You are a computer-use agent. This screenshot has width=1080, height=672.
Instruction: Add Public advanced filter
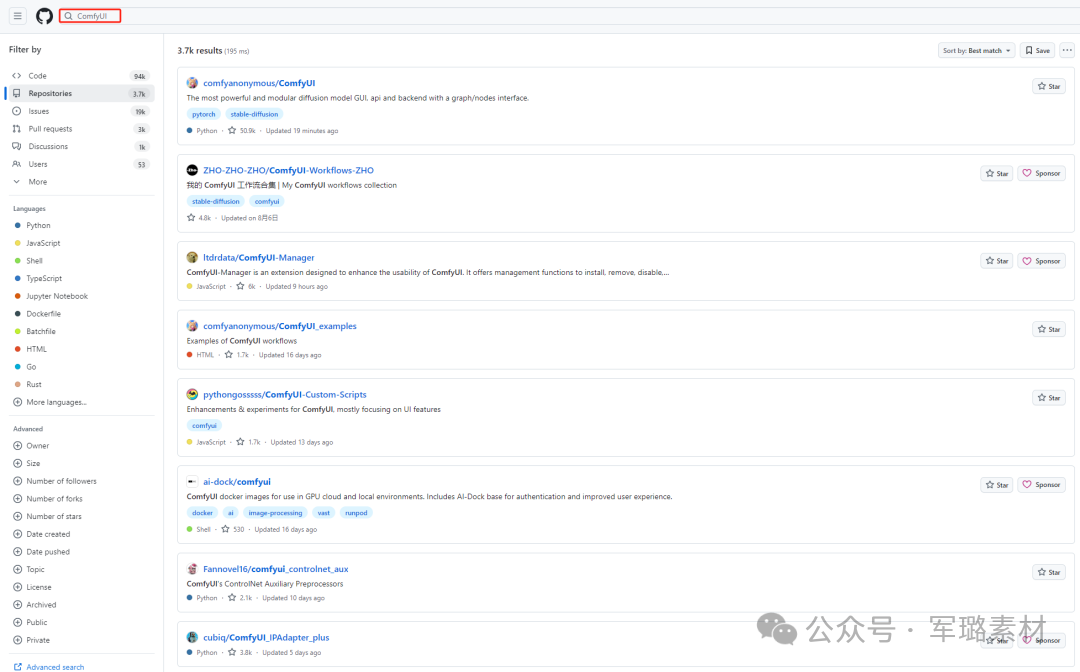coord(37,622)
